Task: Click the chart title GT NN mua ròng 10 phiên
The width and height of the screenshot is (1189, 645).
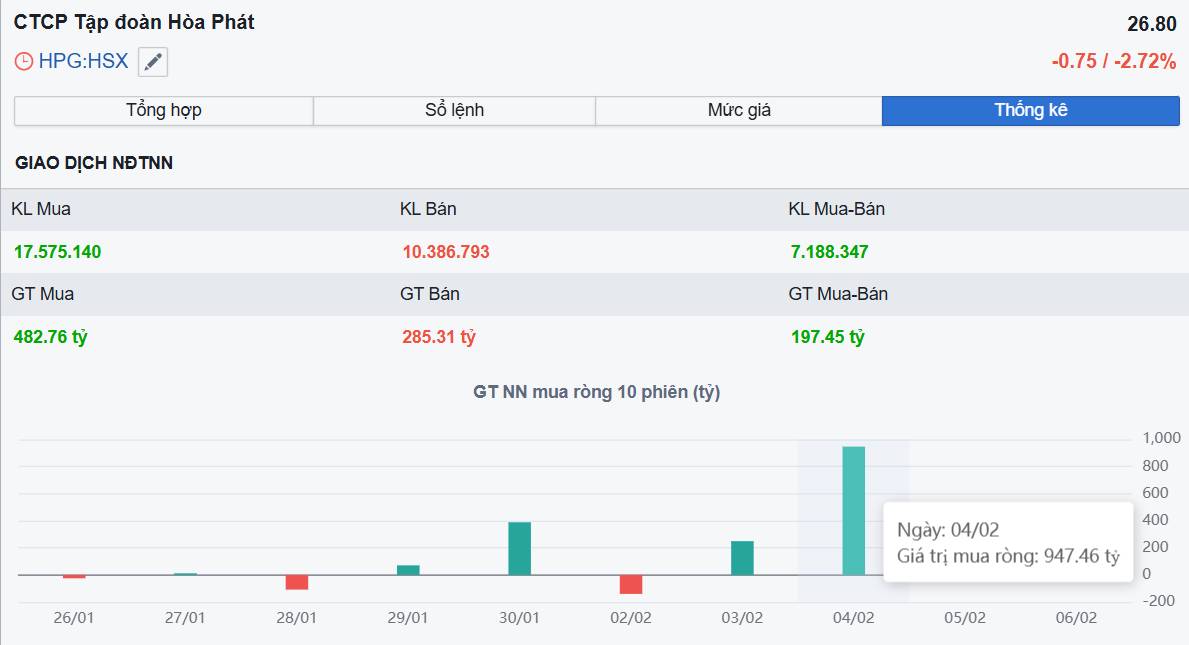Action: (596, 393)
